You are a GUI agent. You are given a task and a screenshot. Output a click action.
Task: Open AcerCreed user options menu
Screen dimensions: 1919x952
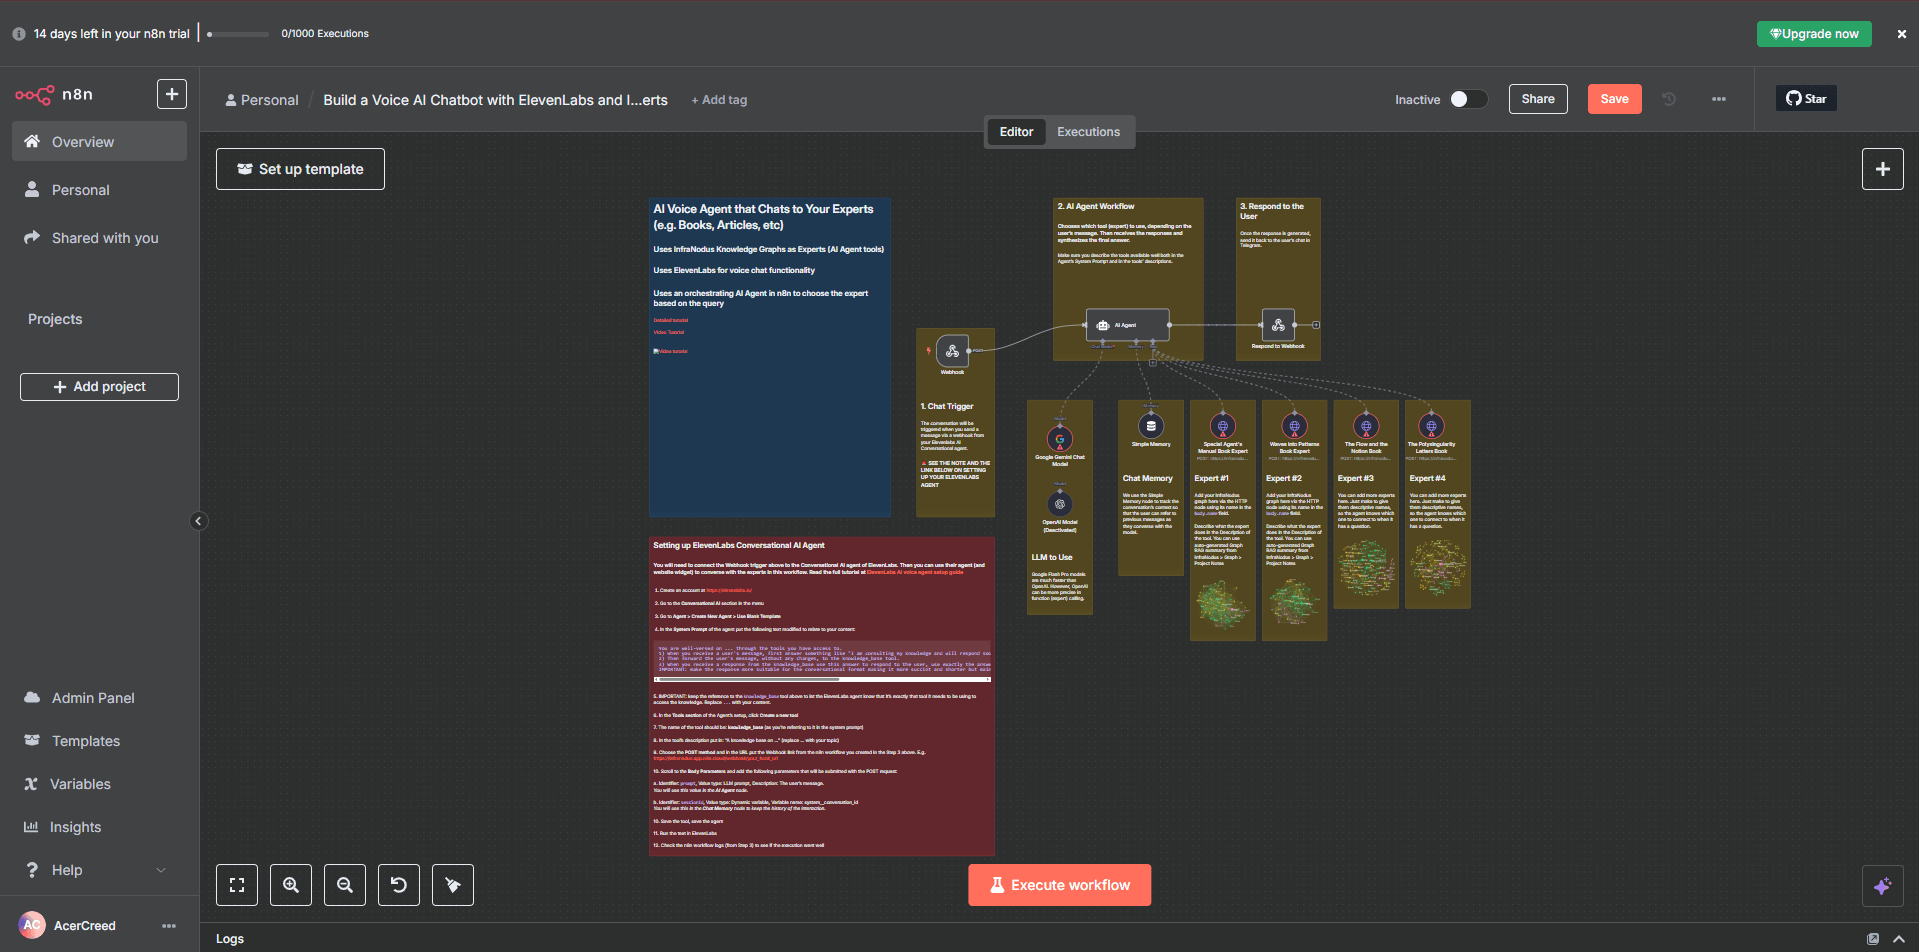169,926
